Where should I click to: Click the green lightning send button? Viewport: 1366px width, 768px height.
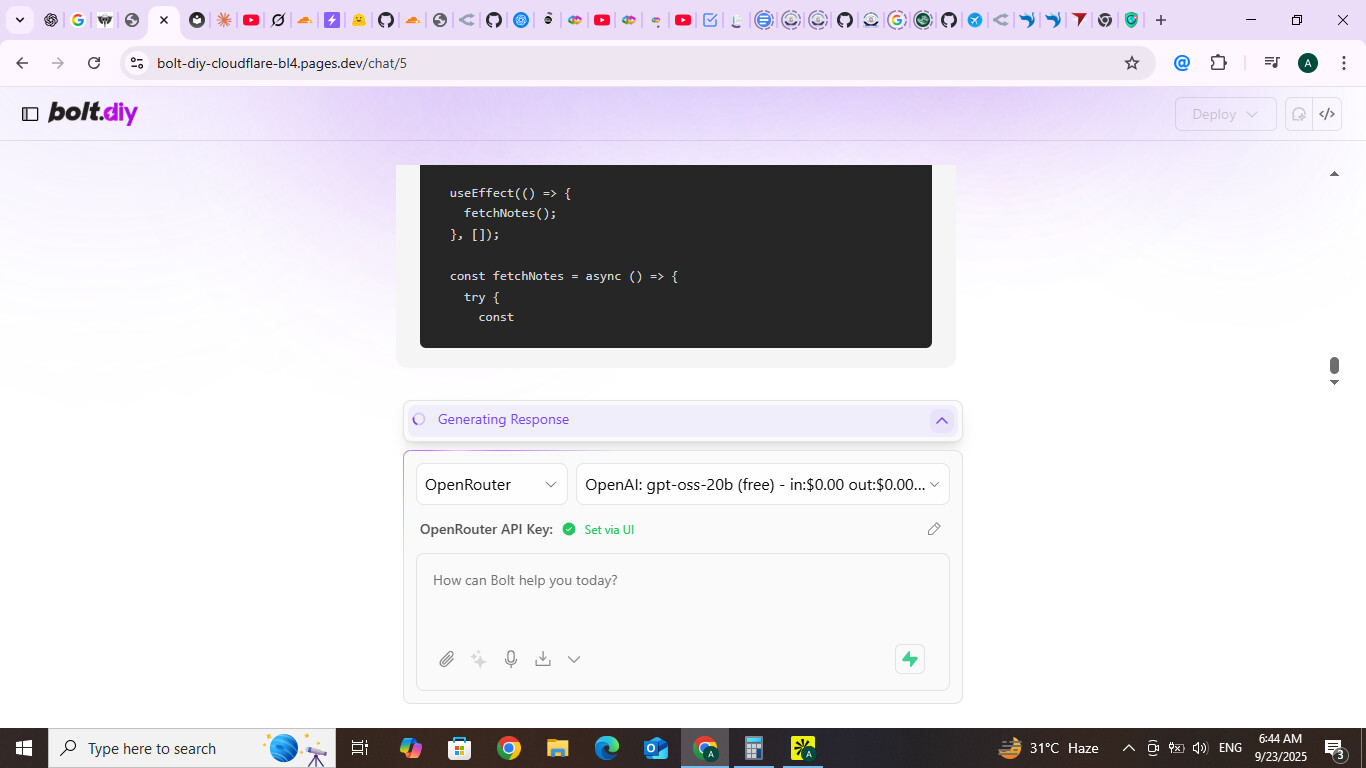pos(909,659)
